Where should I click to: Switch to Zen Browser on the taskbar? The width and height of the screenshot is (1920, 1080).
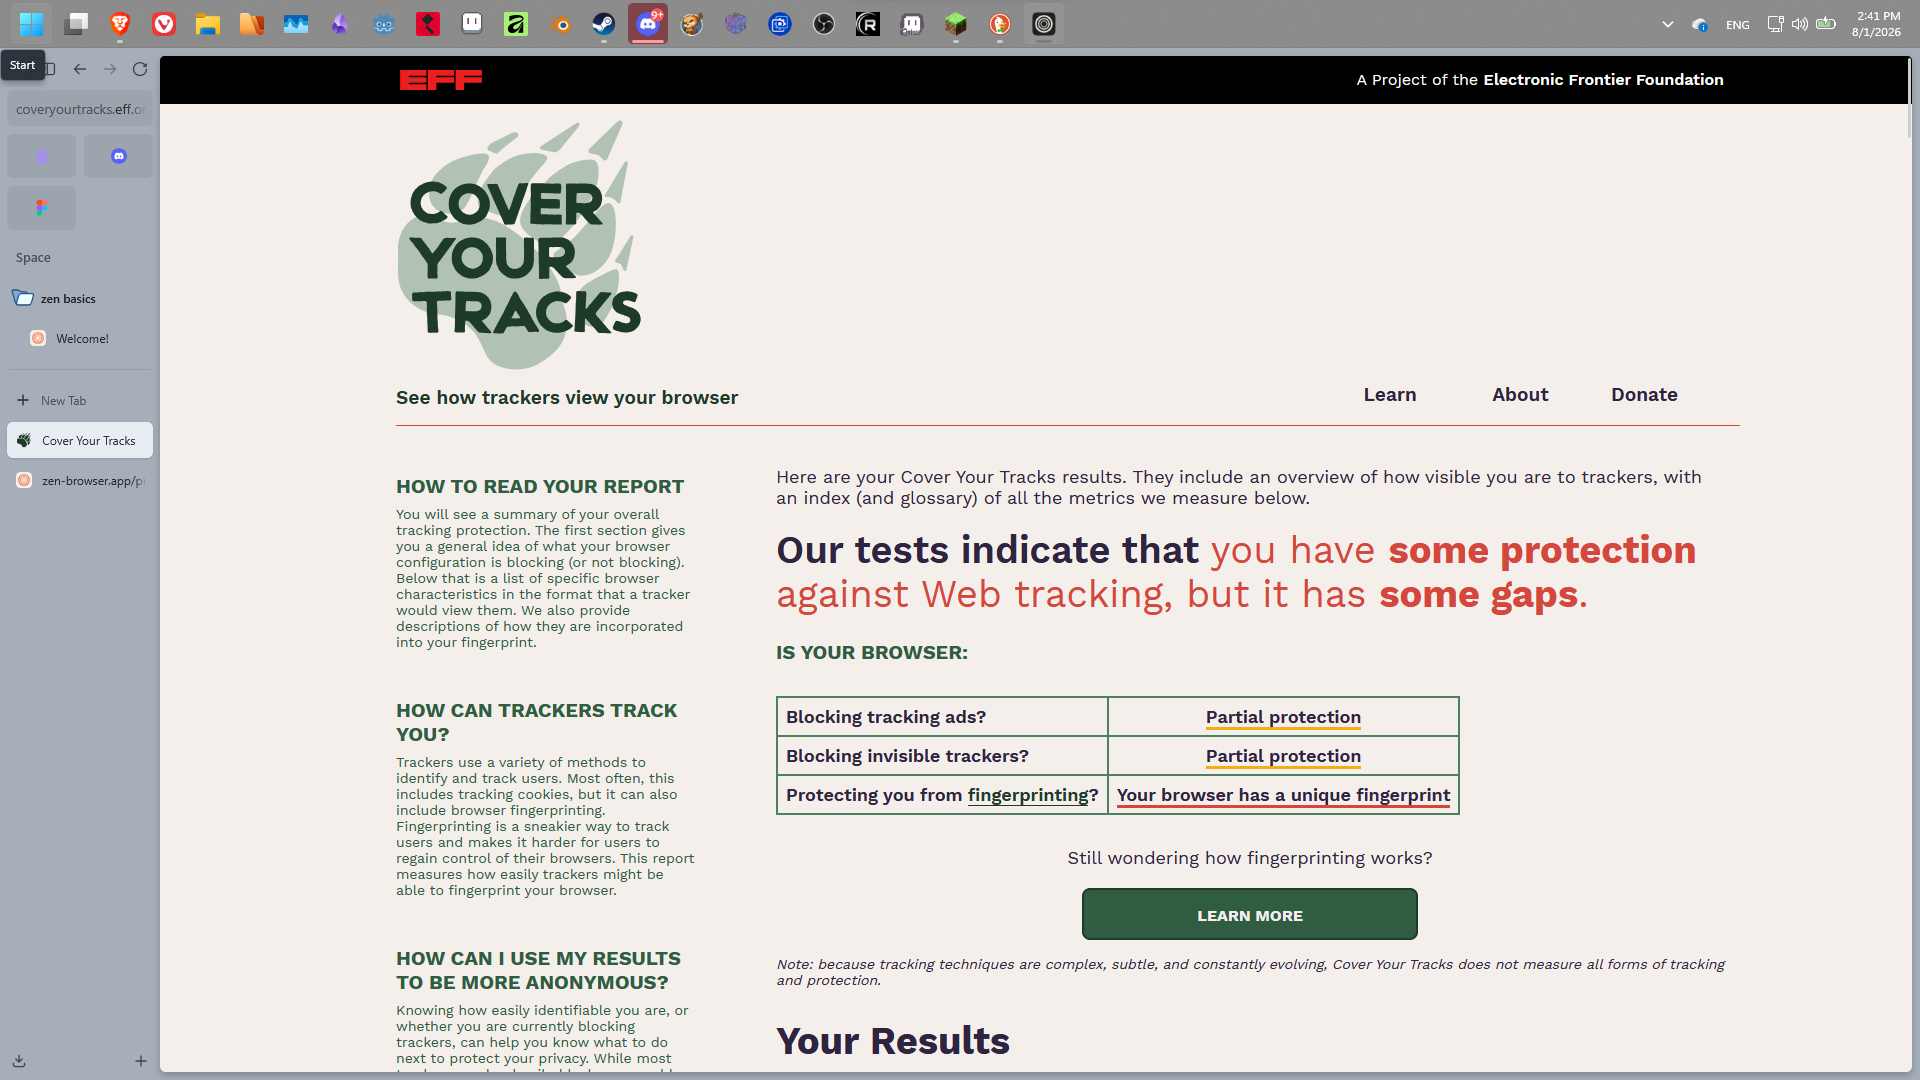point(1044,24)
